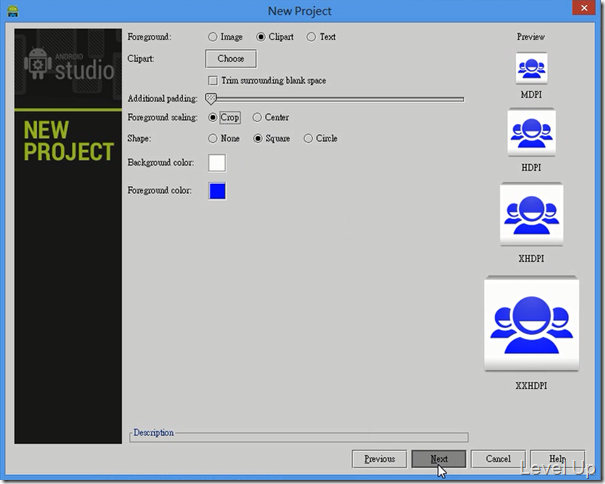Click the MDPI preview icon
605x484 pixels.
(531, 68)
